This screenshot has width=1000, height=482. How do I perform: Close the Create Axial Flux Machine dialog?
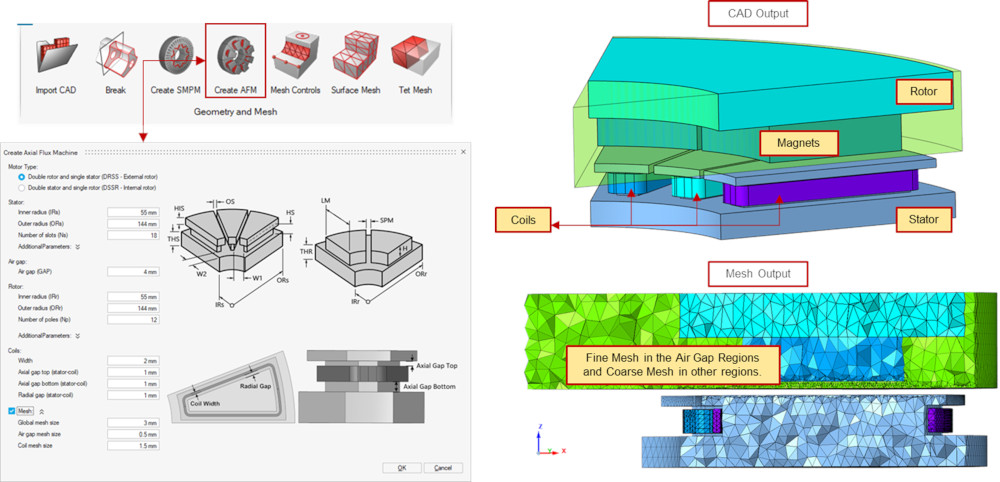pos(463,151)
